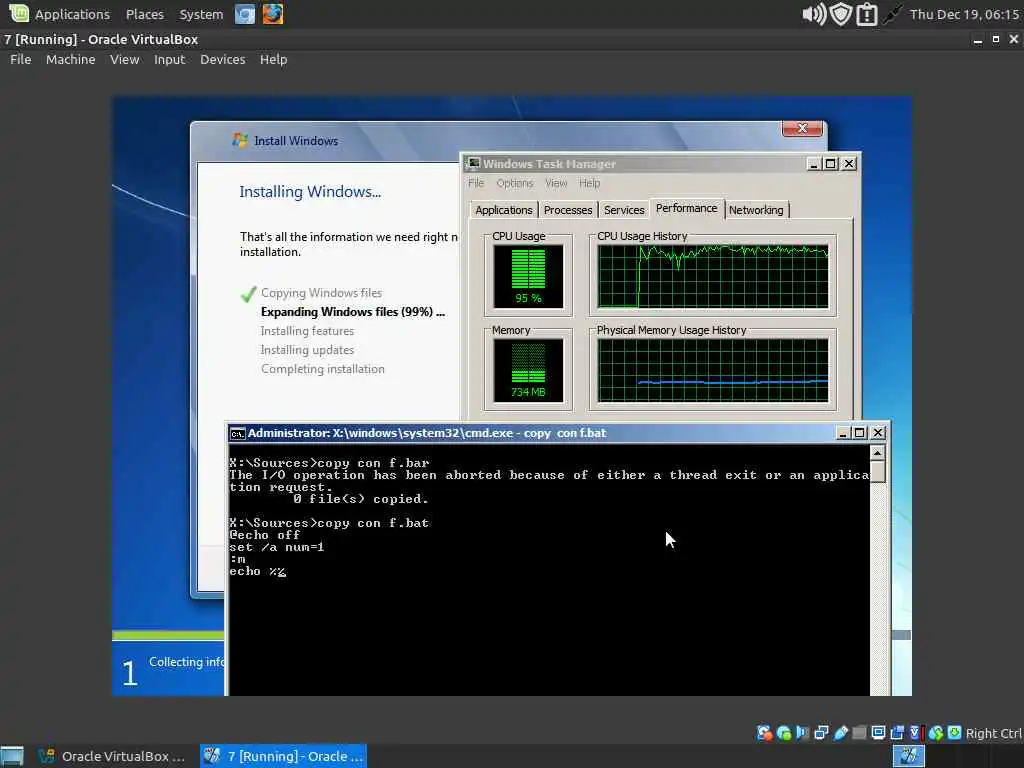Click the '0 file(s) copied.' line in cmd
Screen dimensions: 1024x768
tap(360, 499)
